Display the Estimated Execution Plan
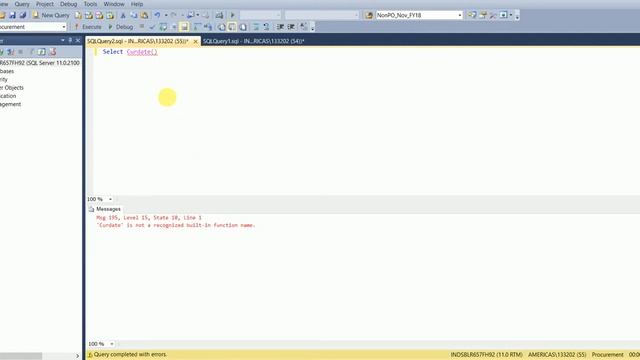The image size is (640, 360). 163,27
